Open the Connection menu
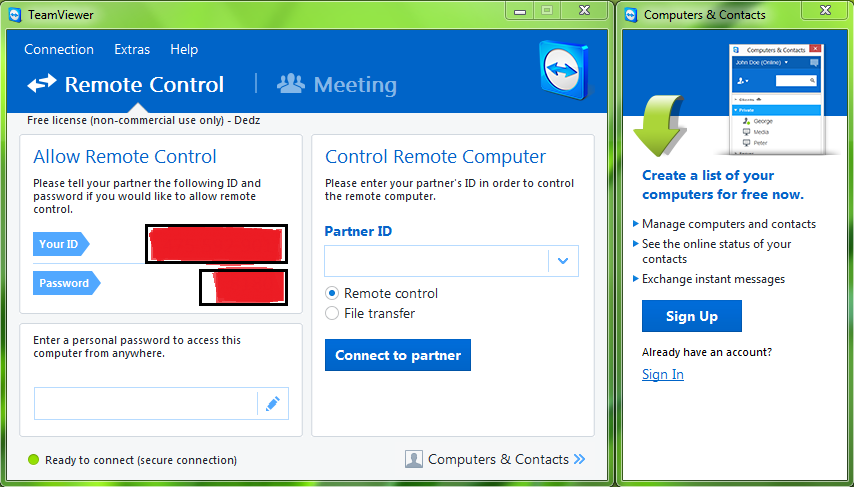 [59, 49]
